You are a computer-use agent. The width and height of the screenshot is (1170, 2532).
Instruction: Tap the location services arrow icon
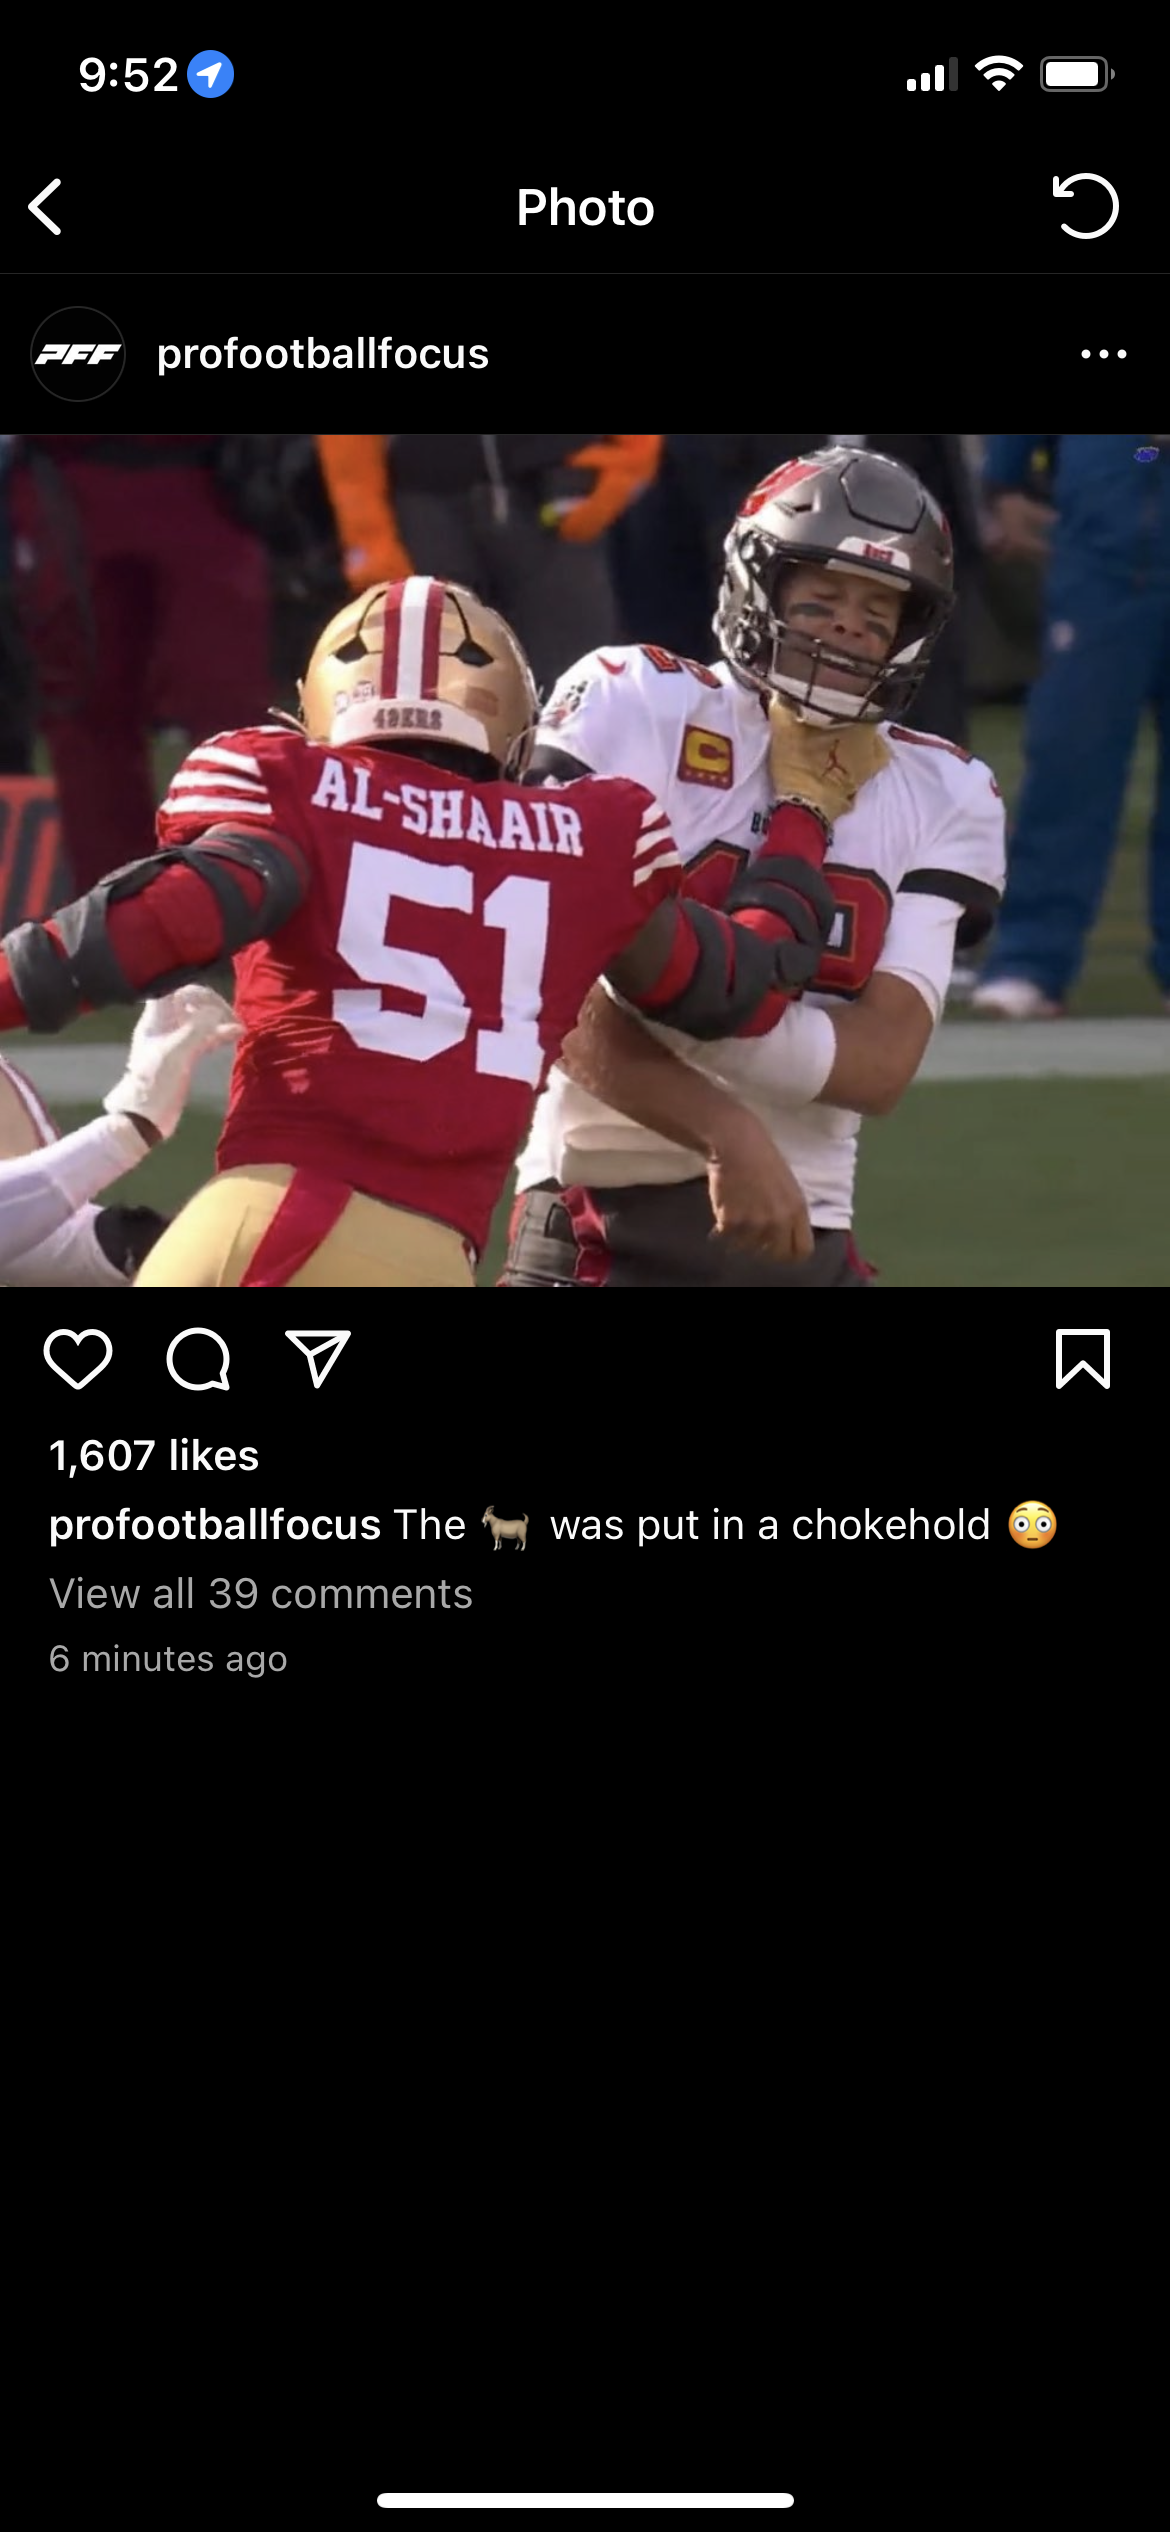click(210, 74)
